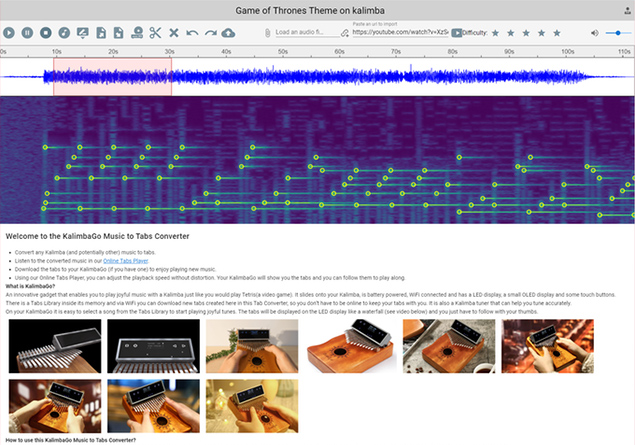This screenshot has height=445, width=635.
Task: Pause the audio playback
Action: point(27,33)
